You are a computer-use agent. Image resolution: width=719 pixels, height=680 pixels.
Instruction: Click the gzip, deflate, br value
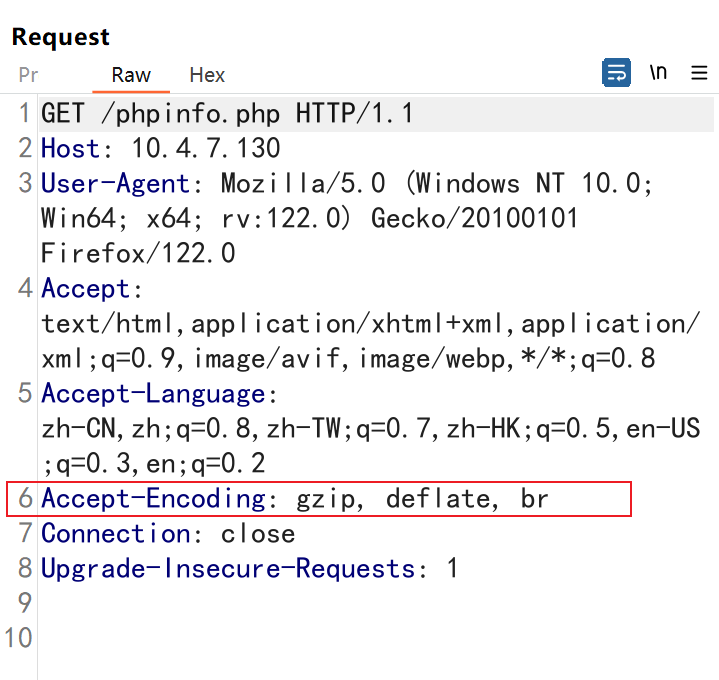422,499
